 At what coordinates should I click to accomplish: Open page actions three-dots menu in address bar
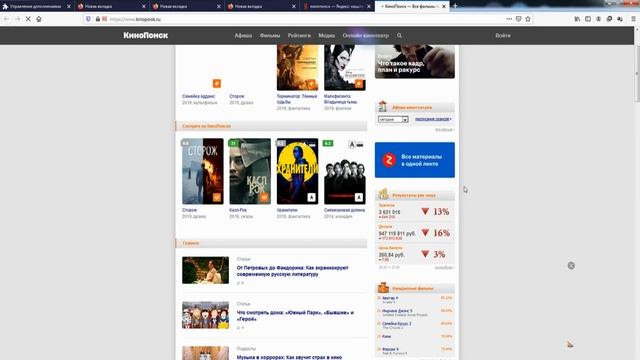tap(509, 19)
